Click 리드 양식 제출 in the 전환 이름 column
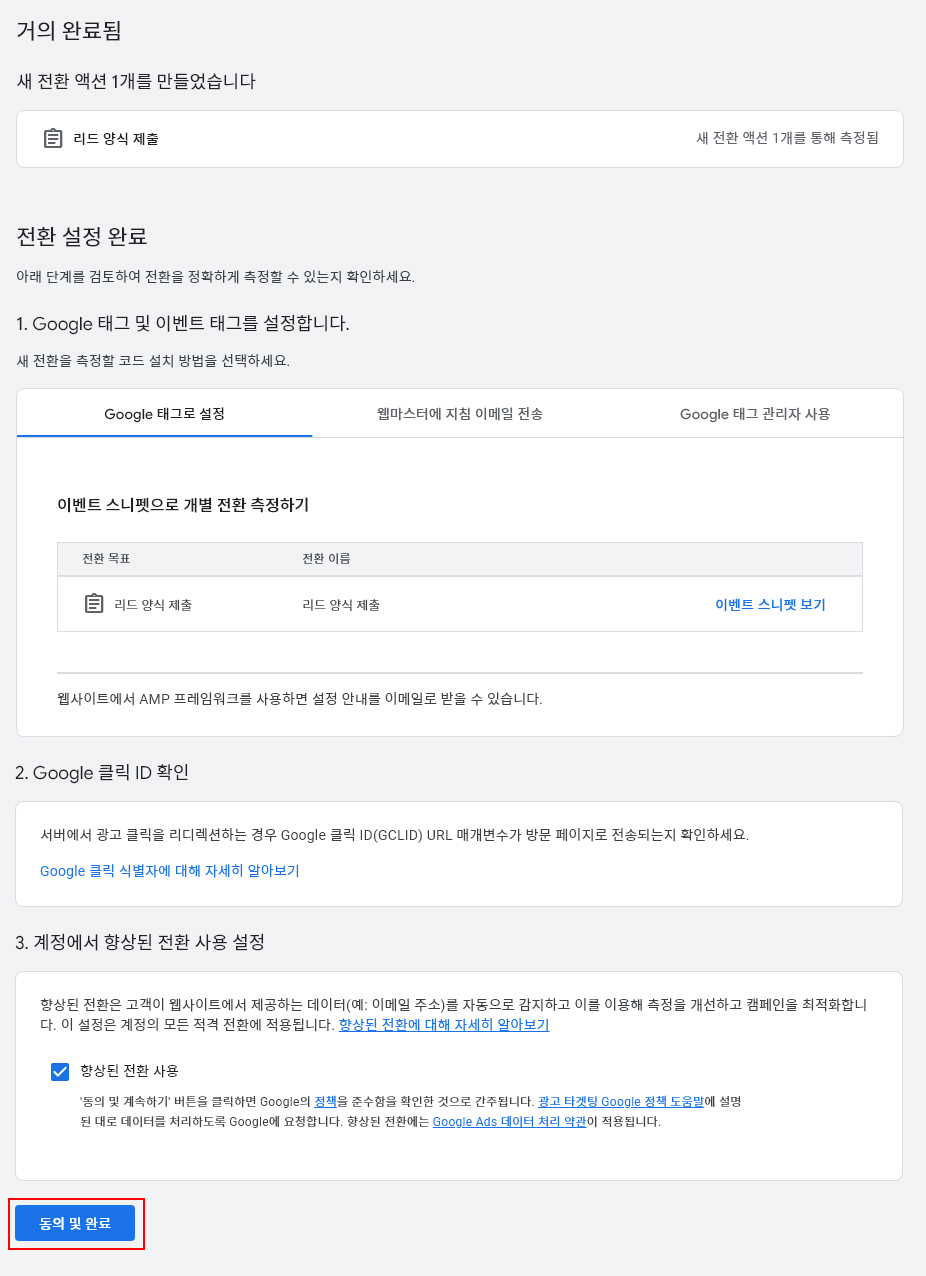The height and width of the screenshot is (1276, 926). (341, 605)
